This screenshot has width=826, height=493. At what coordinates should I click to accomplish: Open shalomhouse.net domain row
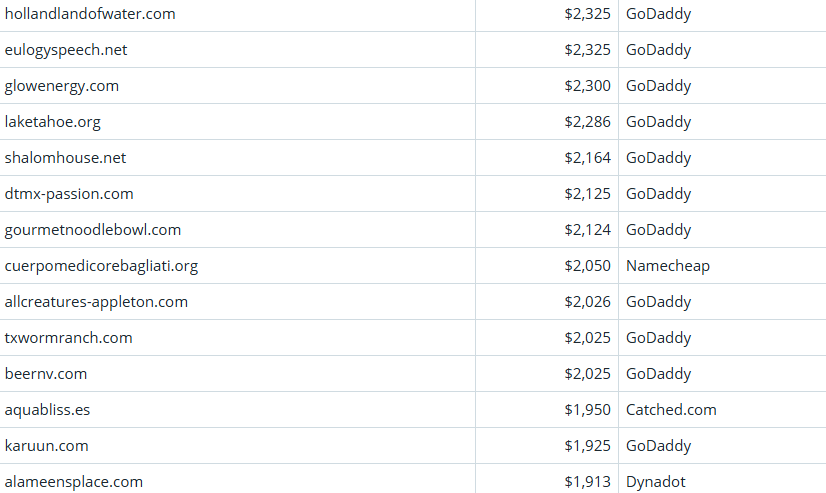66,158
